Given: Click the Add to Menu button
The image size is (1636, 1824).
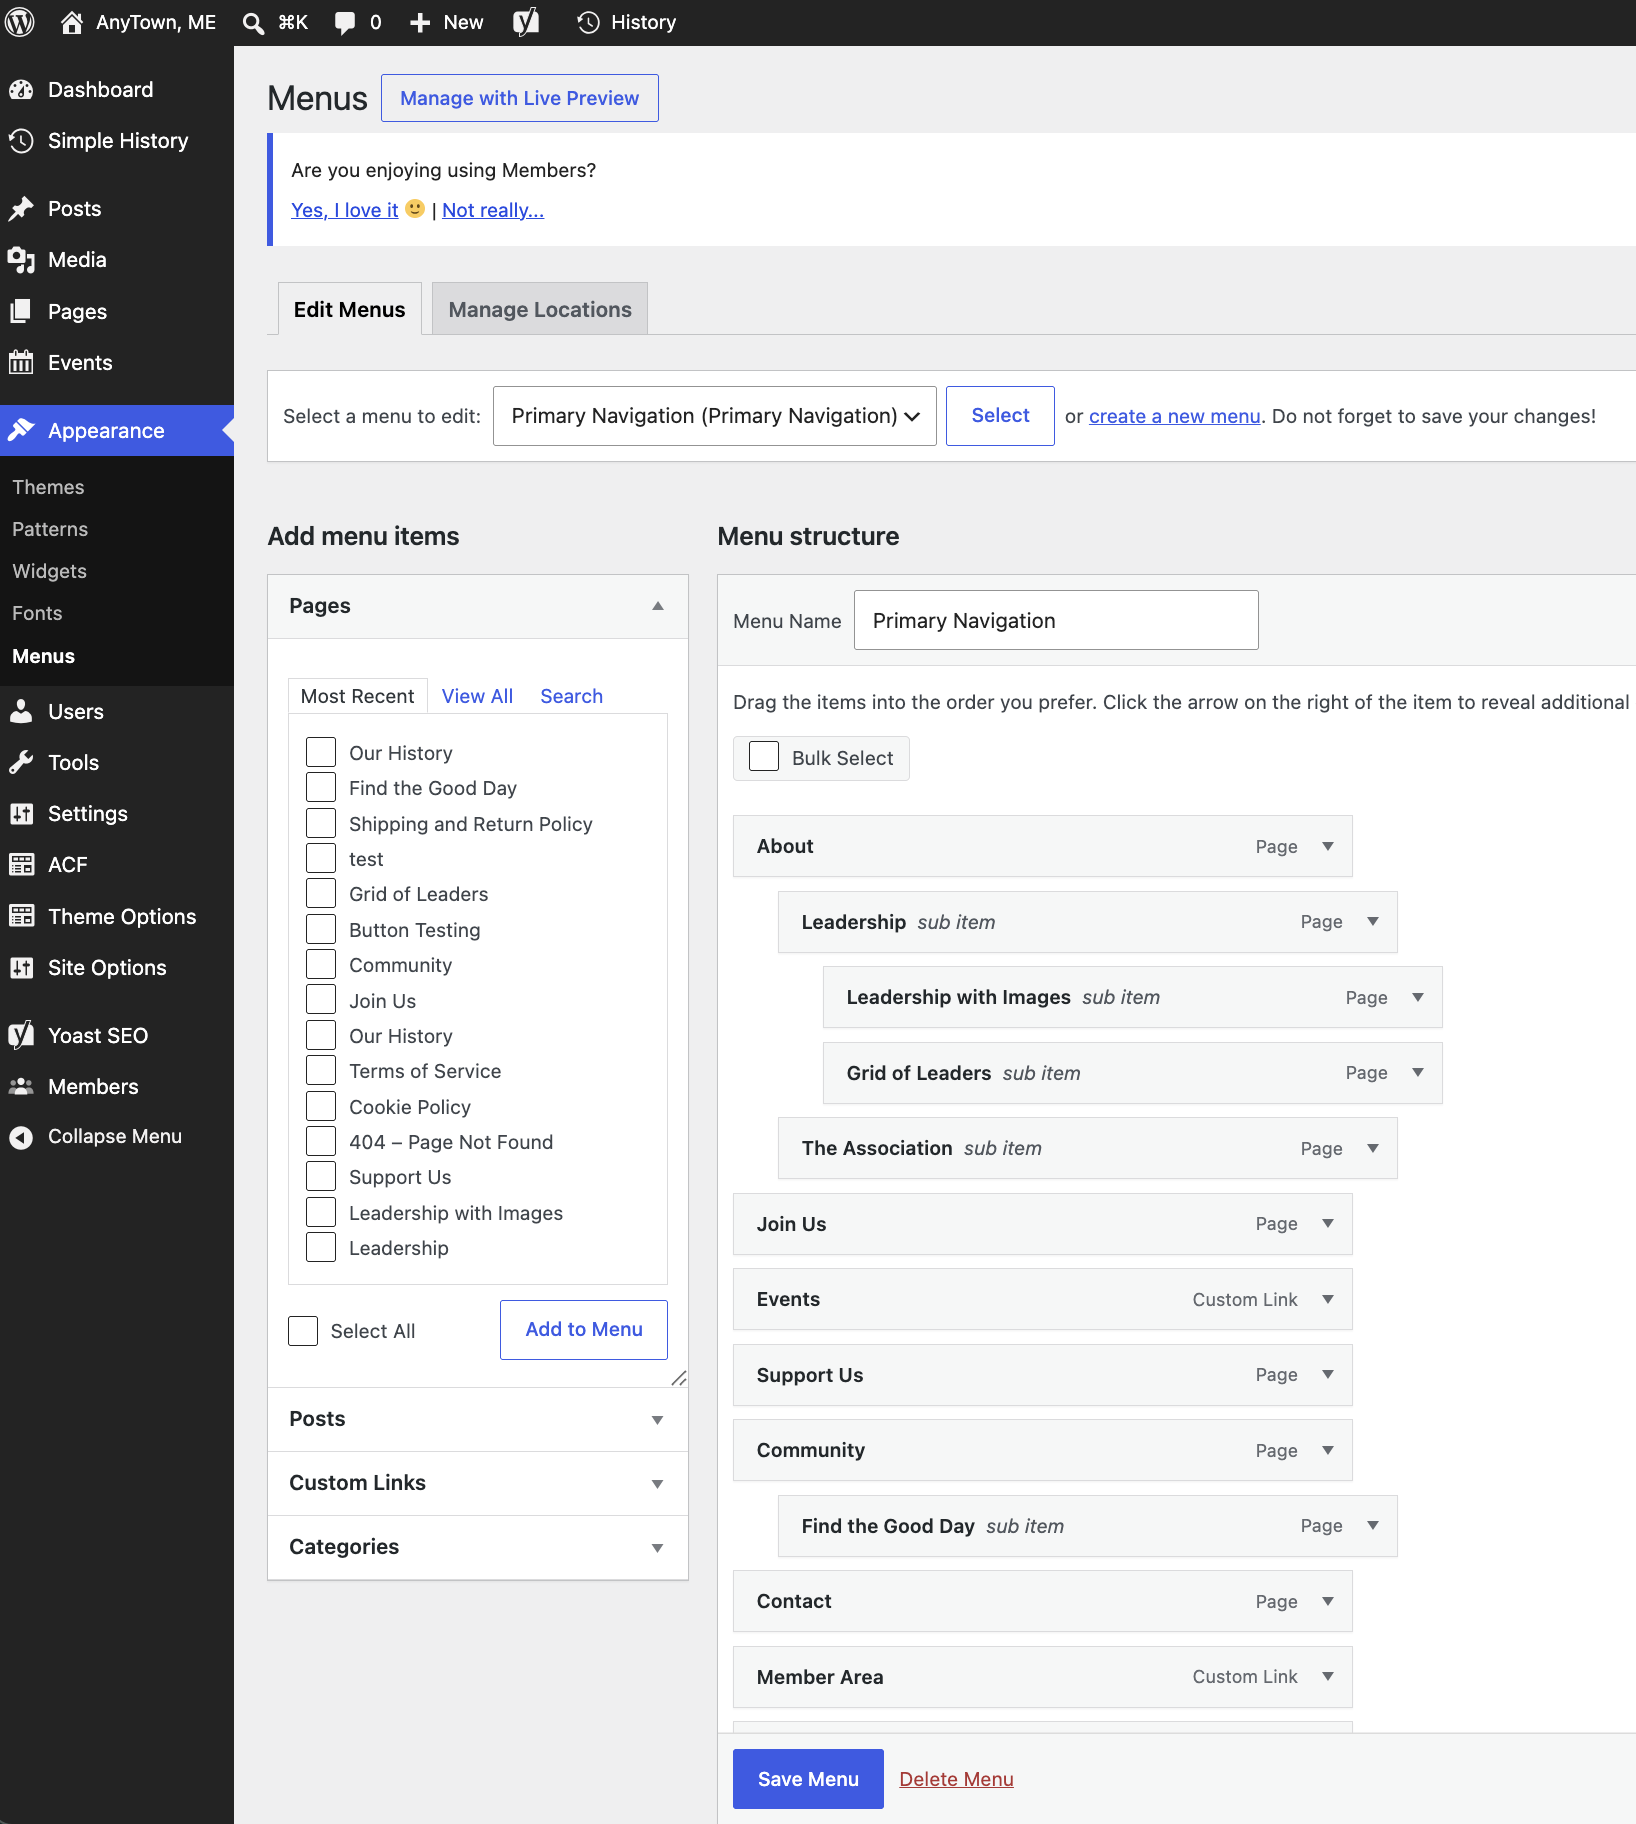Looking at the screenshot, I should (584, 1330).
